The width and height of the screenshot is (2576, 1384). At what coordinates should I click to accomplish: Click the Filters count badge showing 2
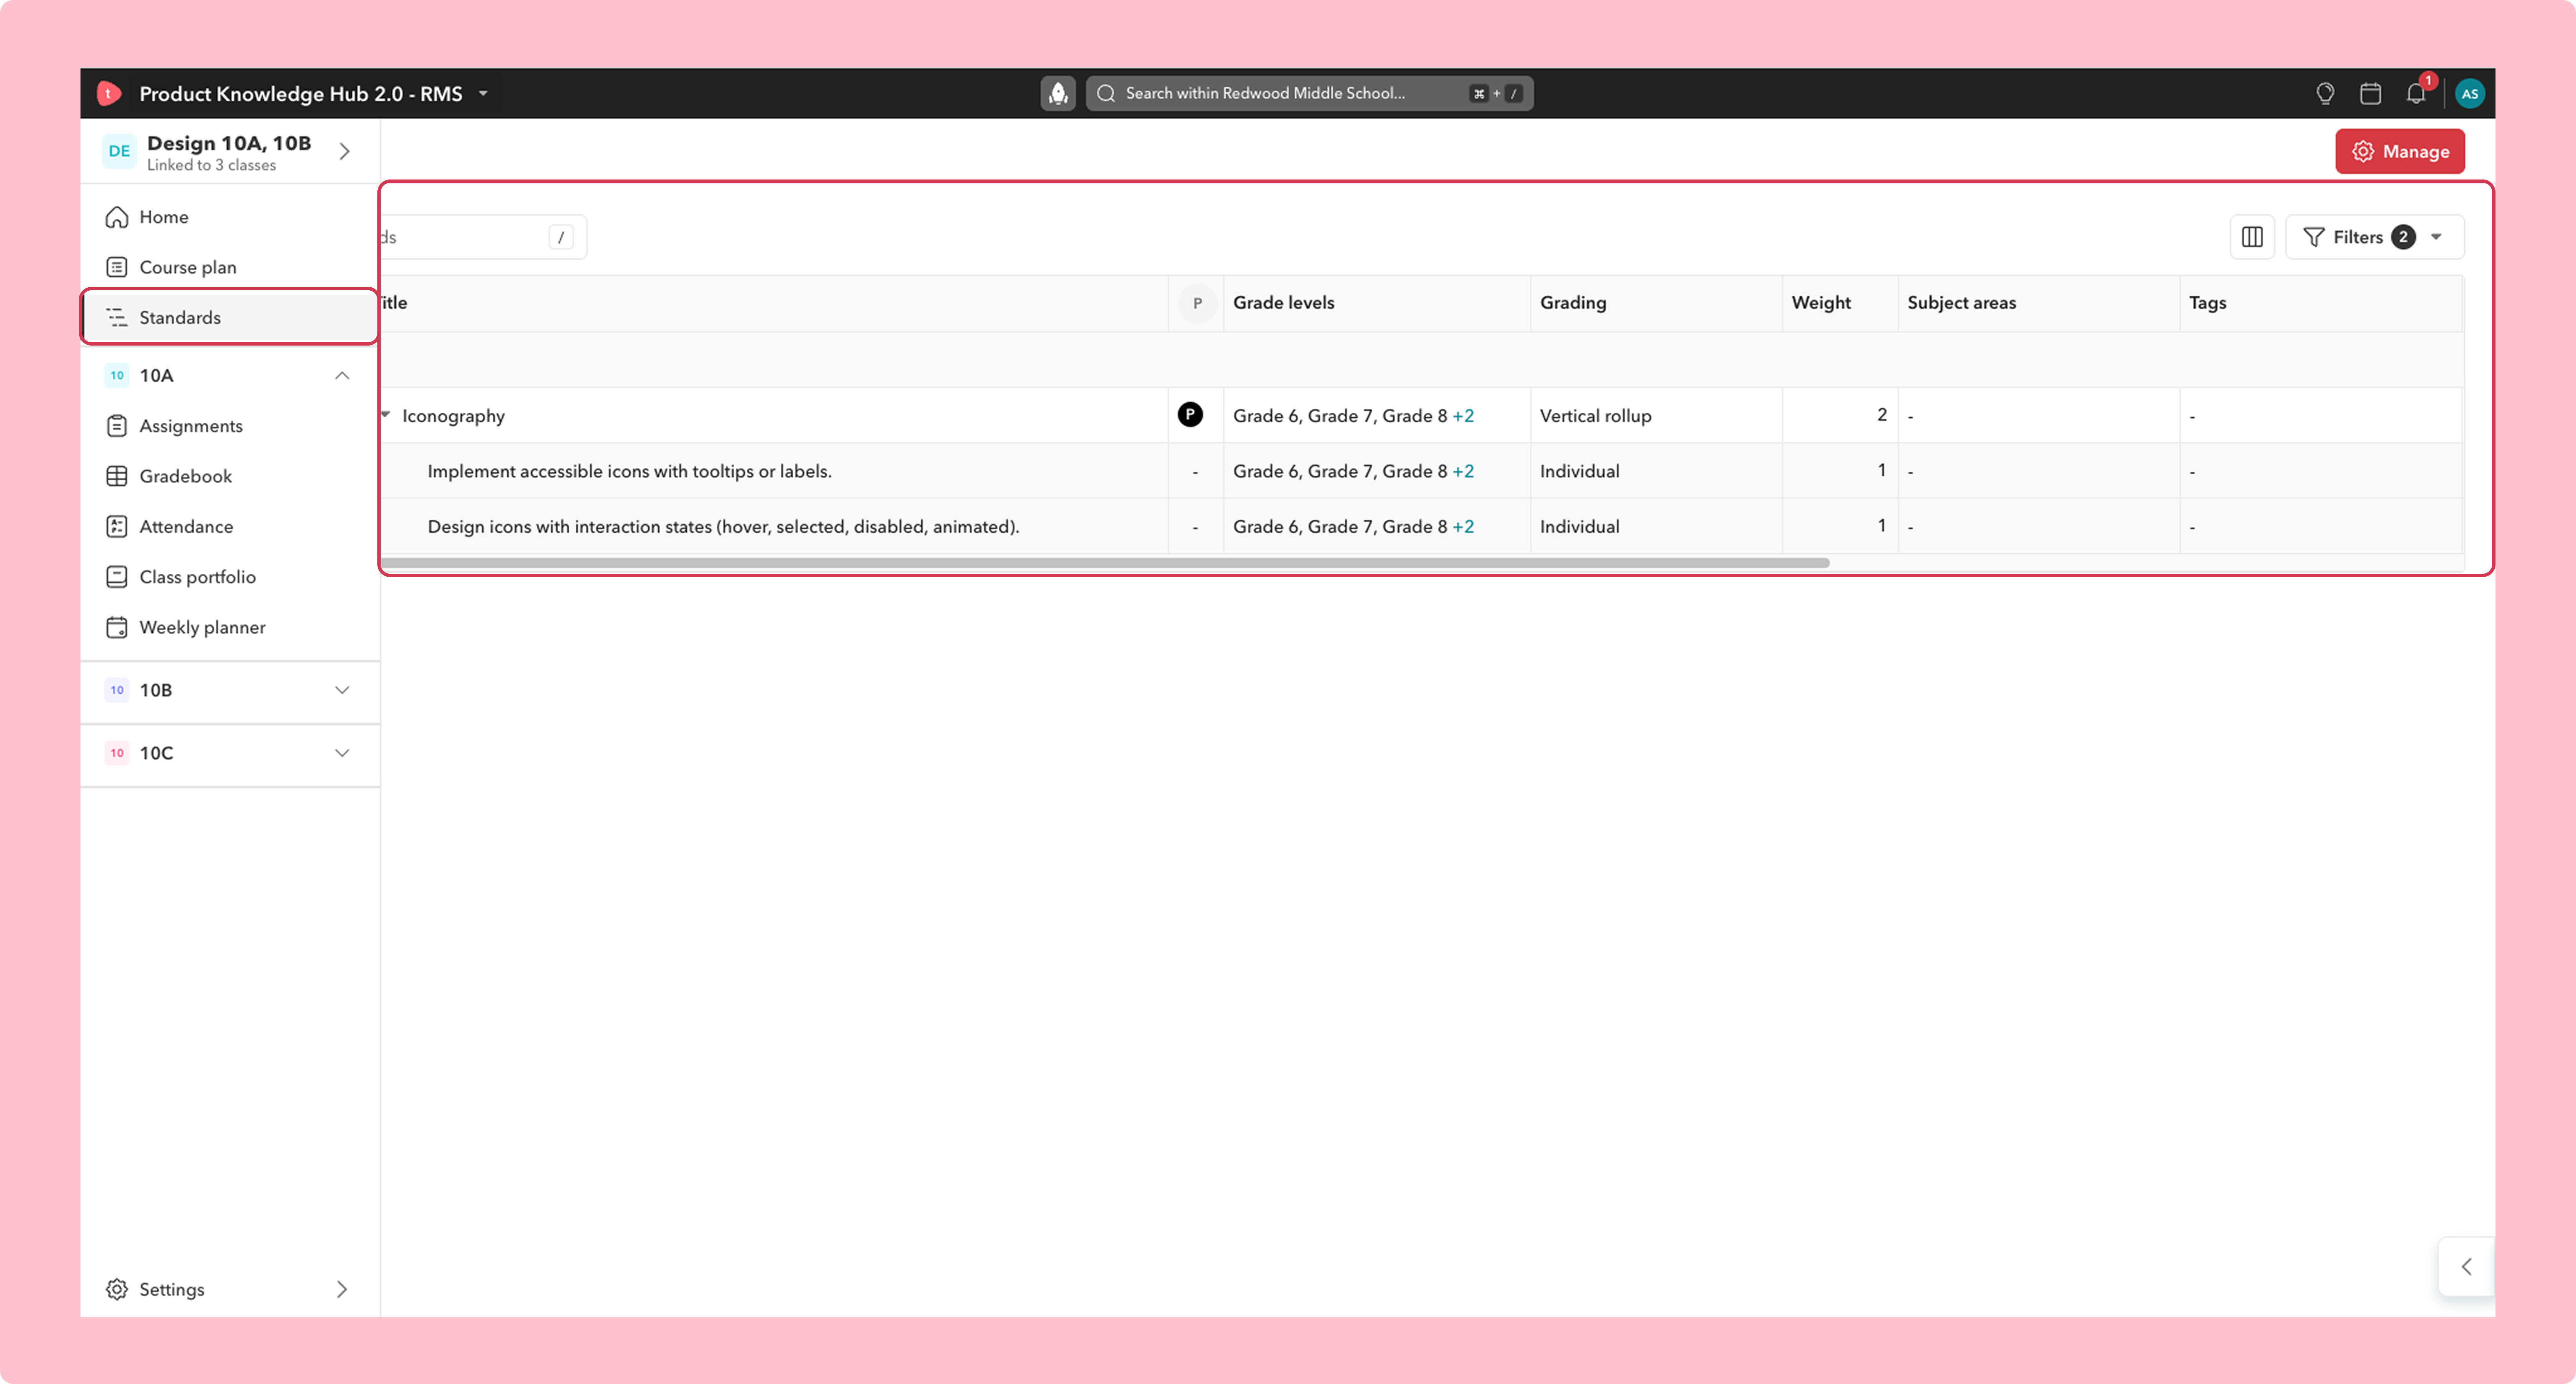click(2403, 237)
